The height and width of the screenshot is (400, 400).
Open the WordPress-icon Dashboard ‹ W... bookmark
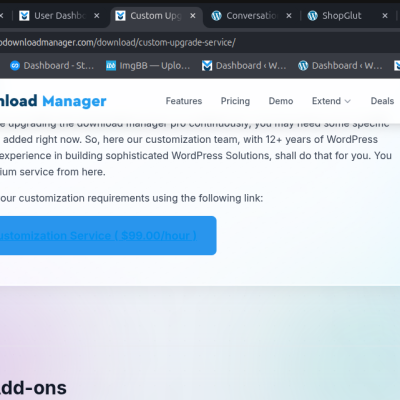click(x=340, y=66)
